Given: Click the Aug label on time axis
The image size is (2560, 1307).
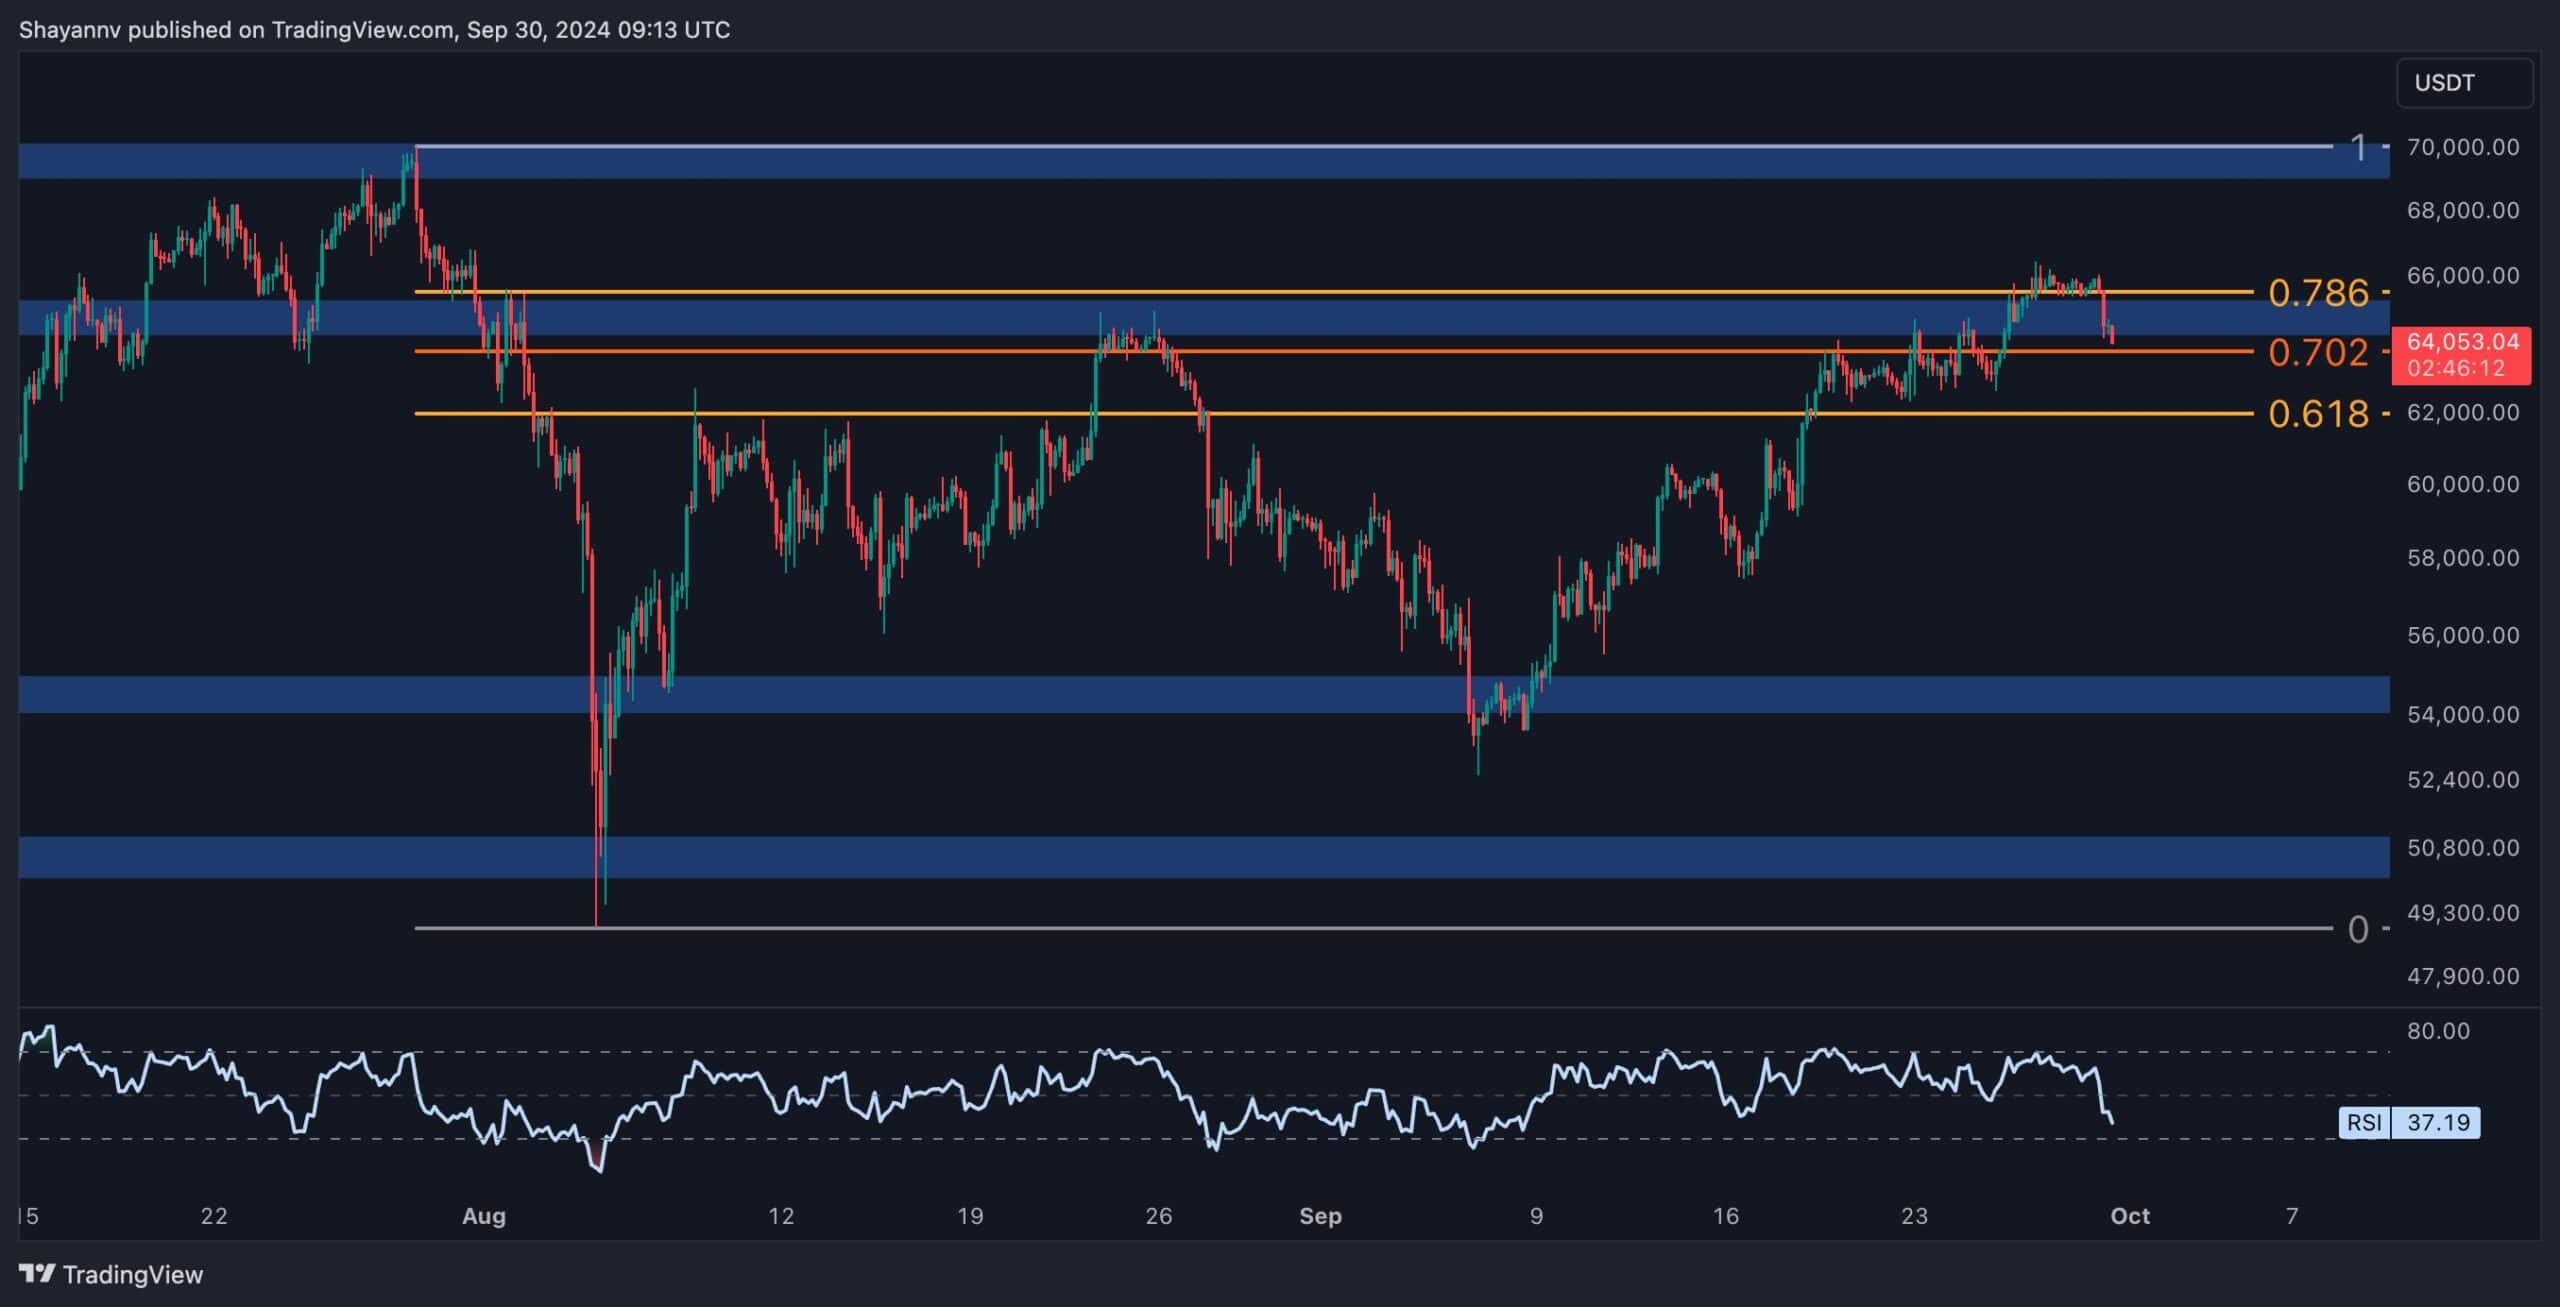Looking at the screenshot, I should (484, 1216).
